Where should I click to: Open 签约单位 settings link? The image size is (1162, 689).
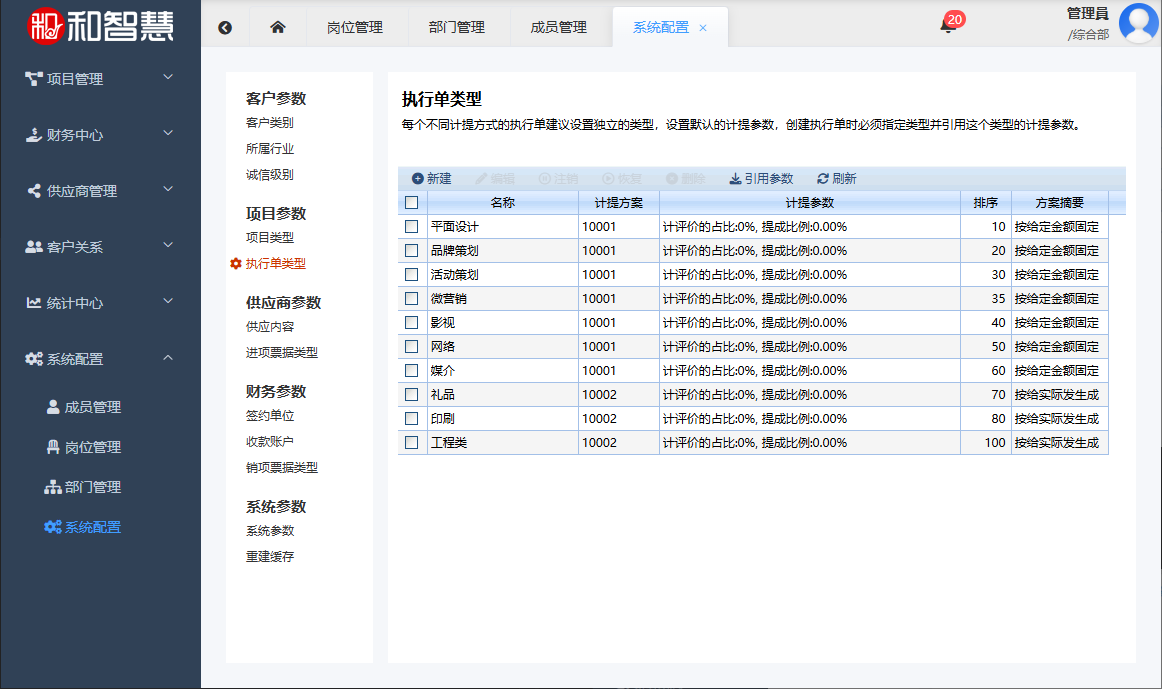coord(270,416)
